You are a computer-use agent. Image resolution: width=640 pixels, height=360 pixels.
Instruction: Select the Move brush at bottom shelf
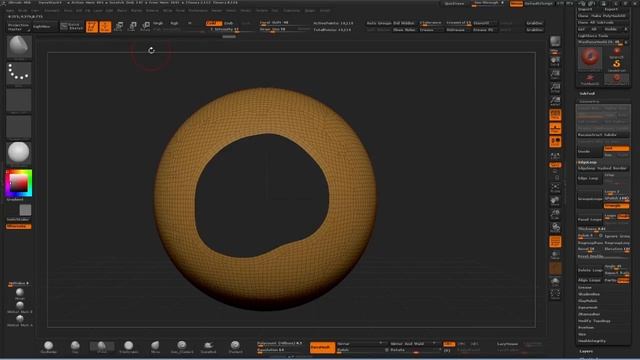point(155,347)
